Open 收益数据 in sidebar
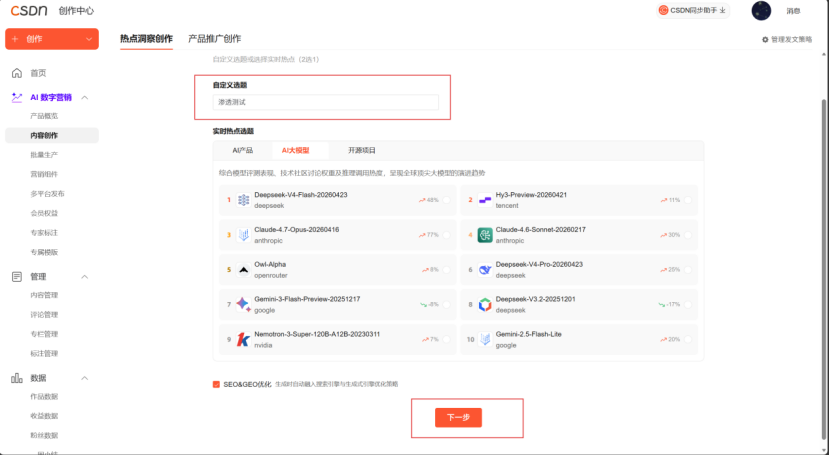This screenshot has height=456, width=829. point(44,416)
